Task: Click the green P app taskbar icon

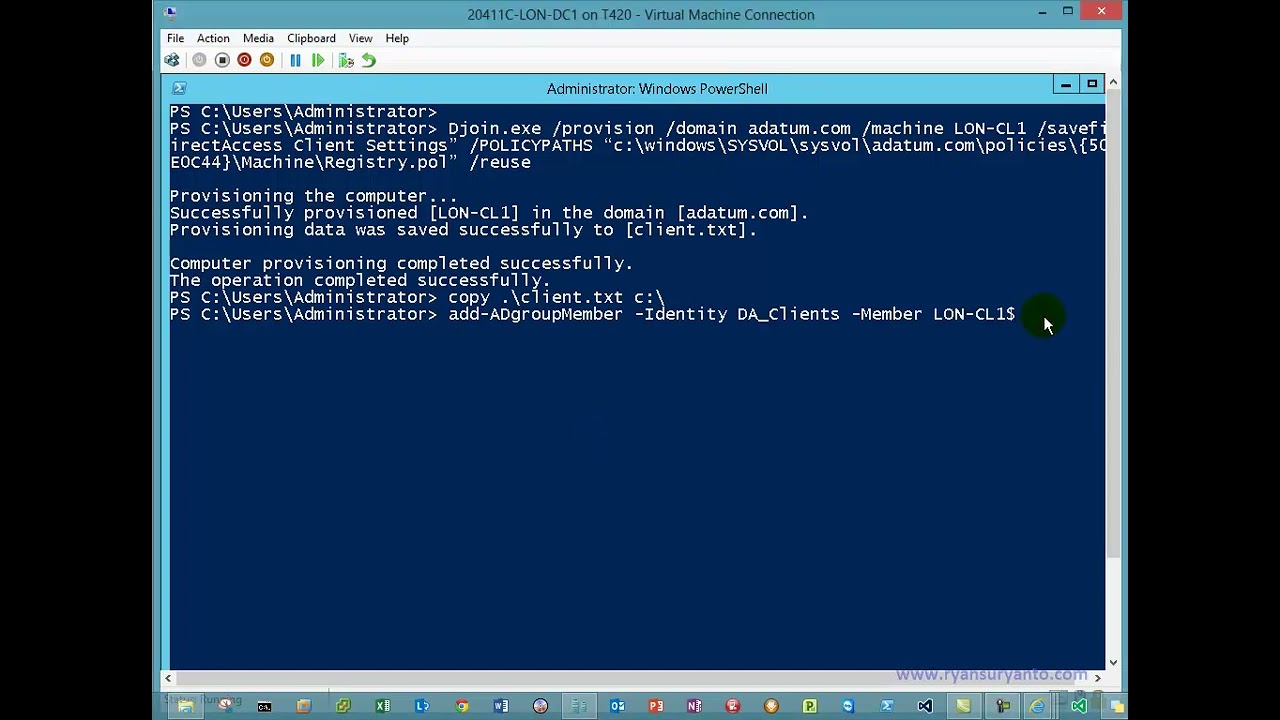Action: [809, 706]
